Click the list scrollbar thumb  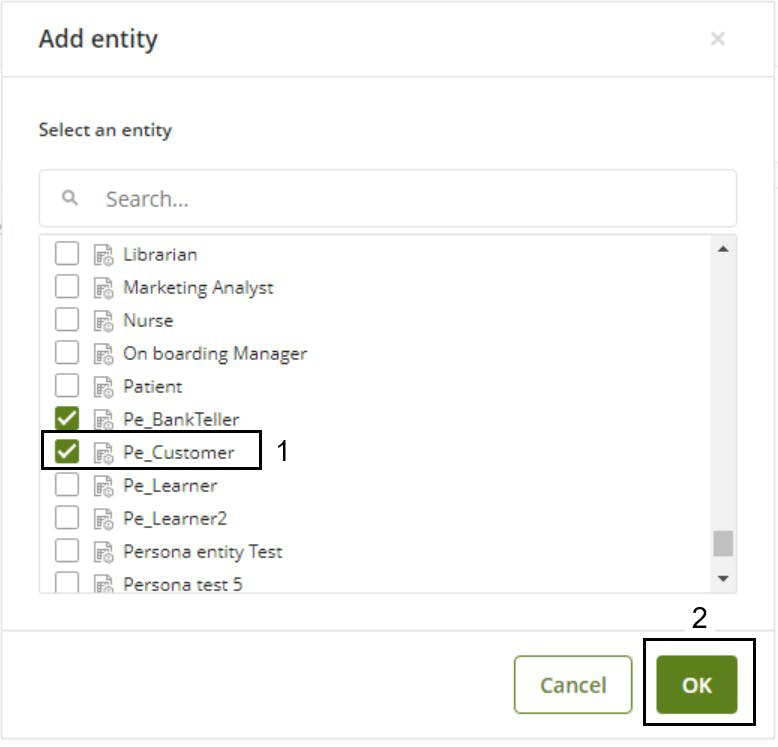723,544
